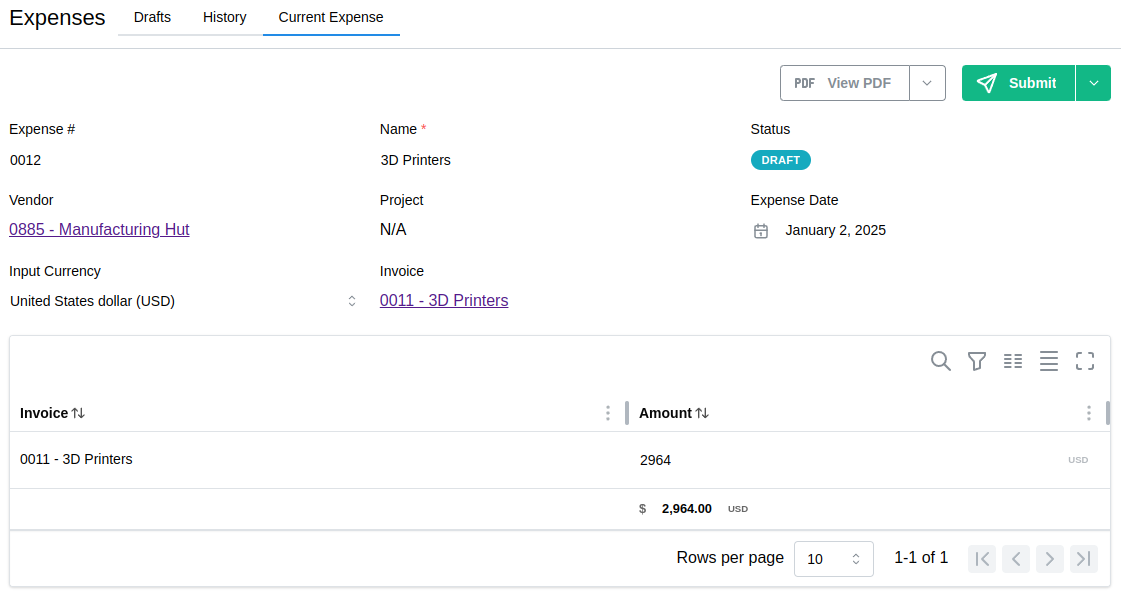This screenshot has width=1121, height=598.
Task: Go to last page of table
Action: (x=1084, y=559)
